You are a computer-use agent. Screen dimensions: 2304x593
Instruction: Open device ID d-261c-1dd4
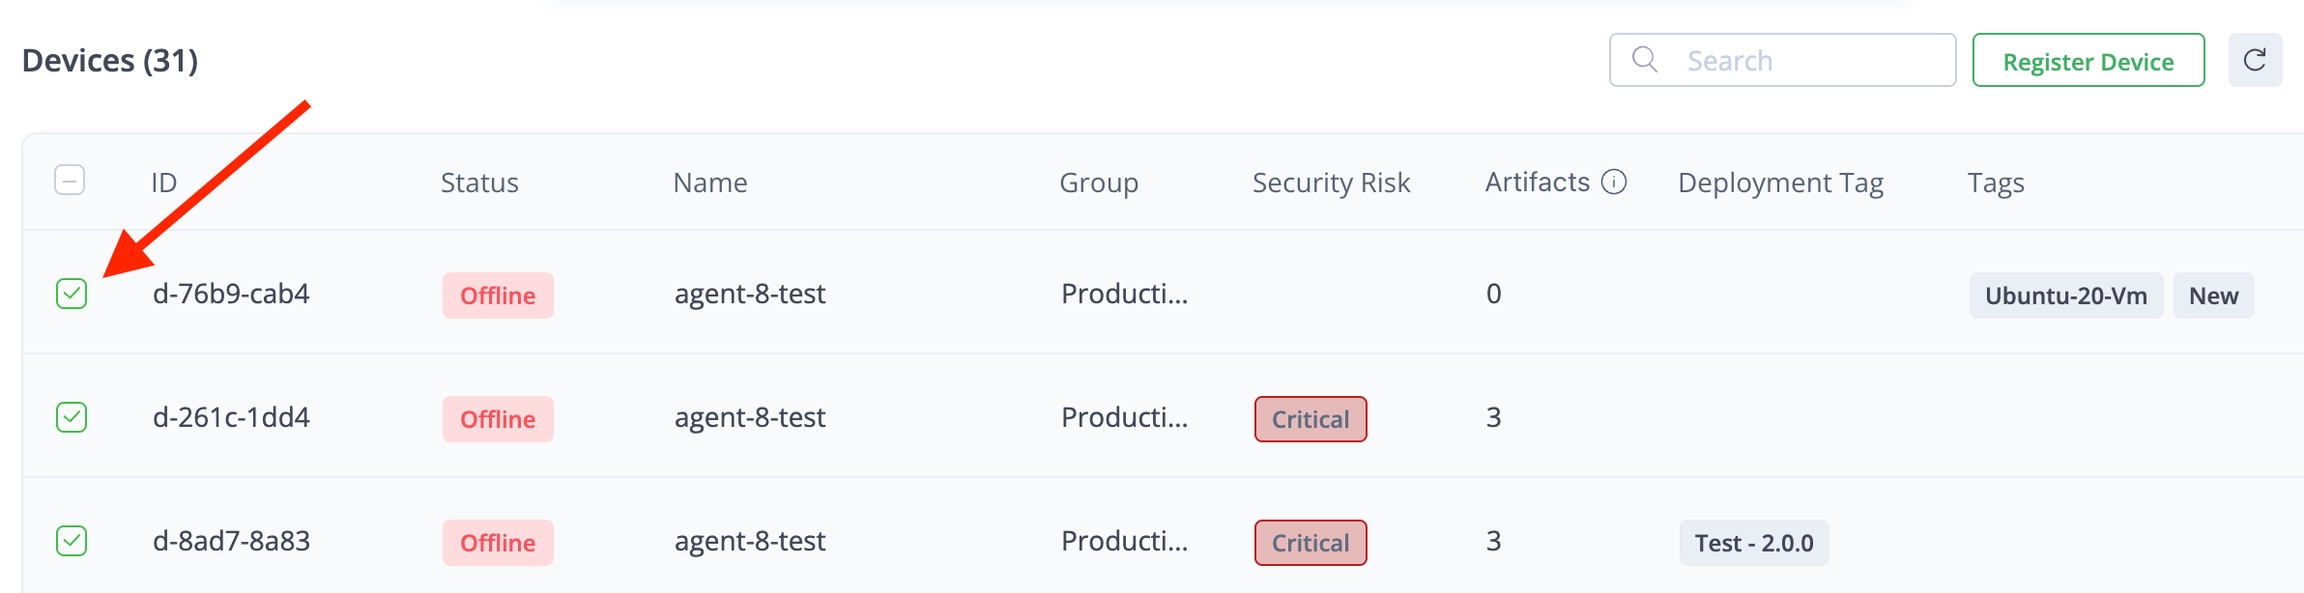click(231, 417)
